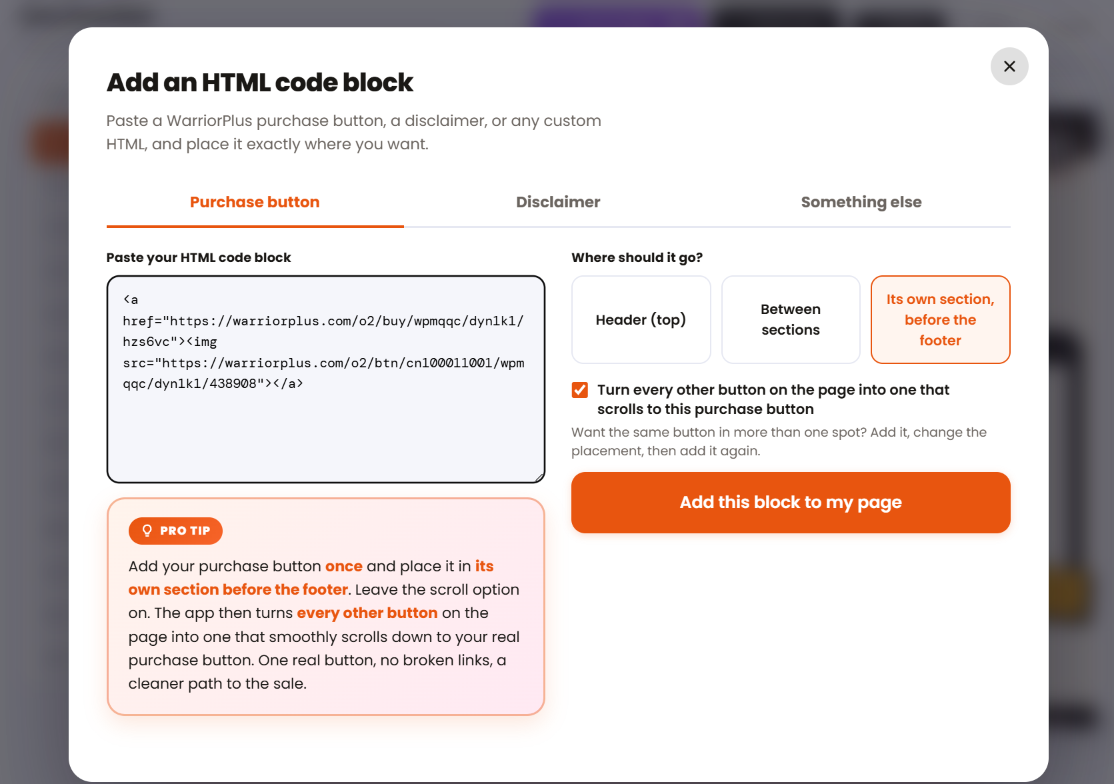Click the 'Paste a WarriorPlus purchase button' description
The width and height of the screenshot is (1114, 784).
pyautogui.click(x=354, y=132)
